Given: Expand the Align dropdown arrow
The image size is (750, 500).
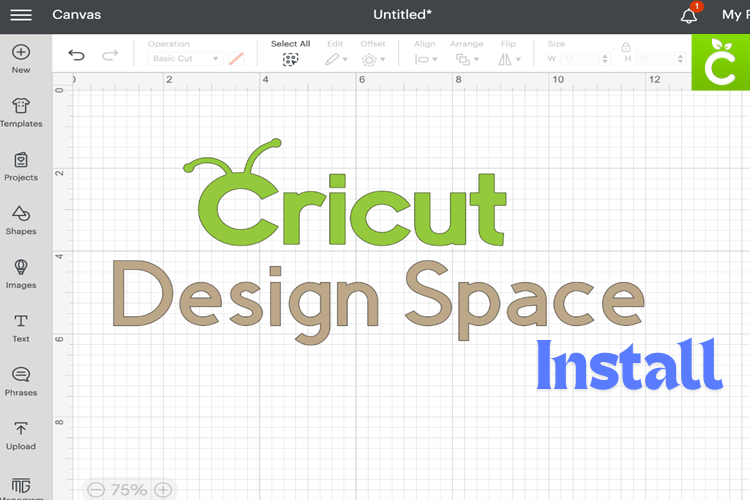Looking at the screenshot, I should click(x=435, y=60).
